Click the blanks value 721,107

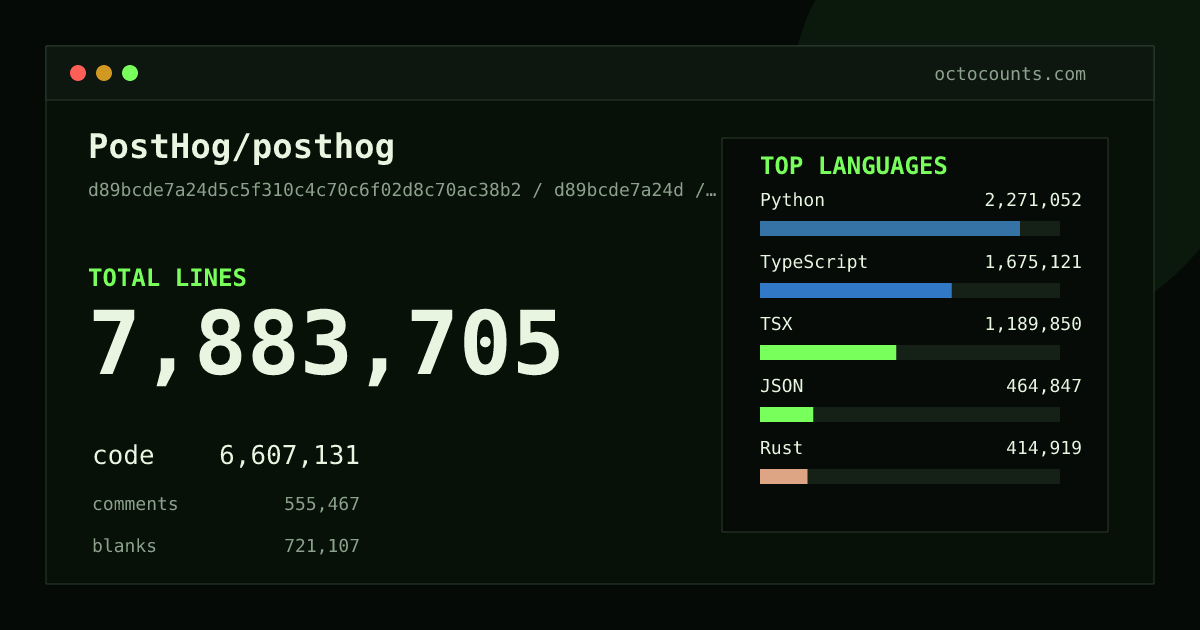pos(322,546)
